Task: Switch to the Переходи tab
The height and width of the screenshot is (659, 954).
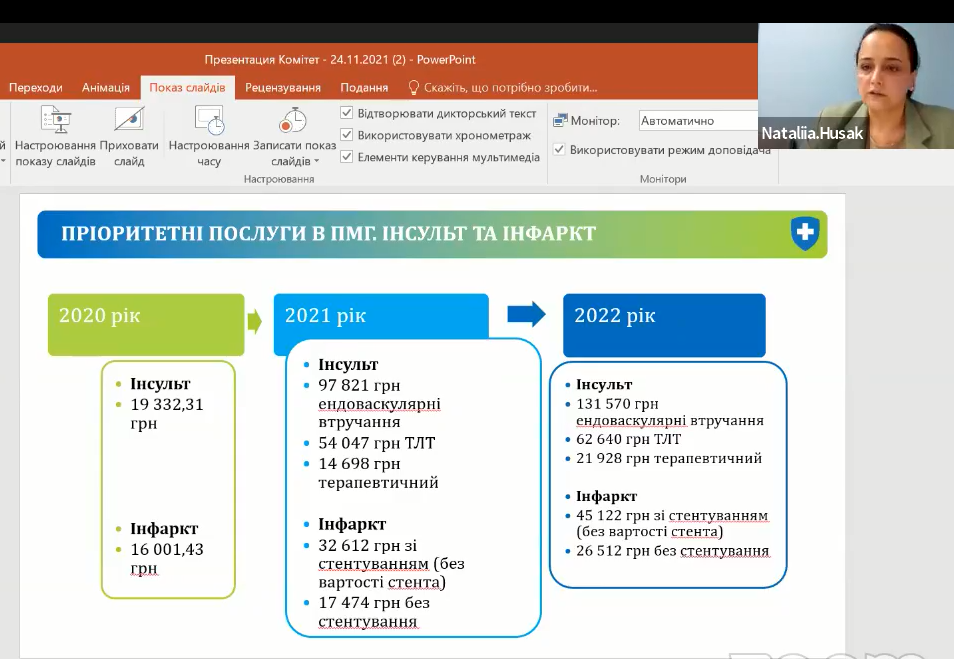Action: tap(35, 88)
